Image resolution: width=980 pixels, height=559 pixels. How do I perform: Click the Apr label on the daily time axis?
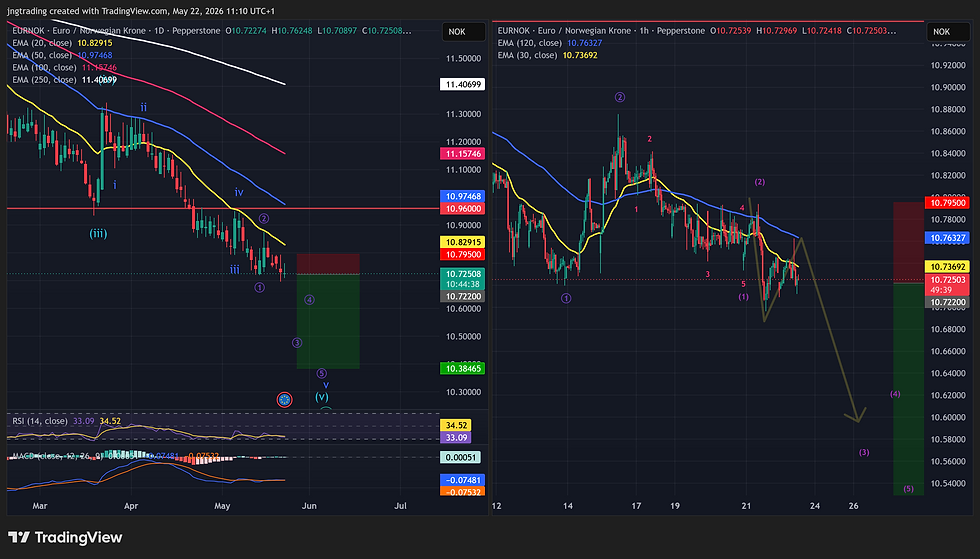(131, 506)
